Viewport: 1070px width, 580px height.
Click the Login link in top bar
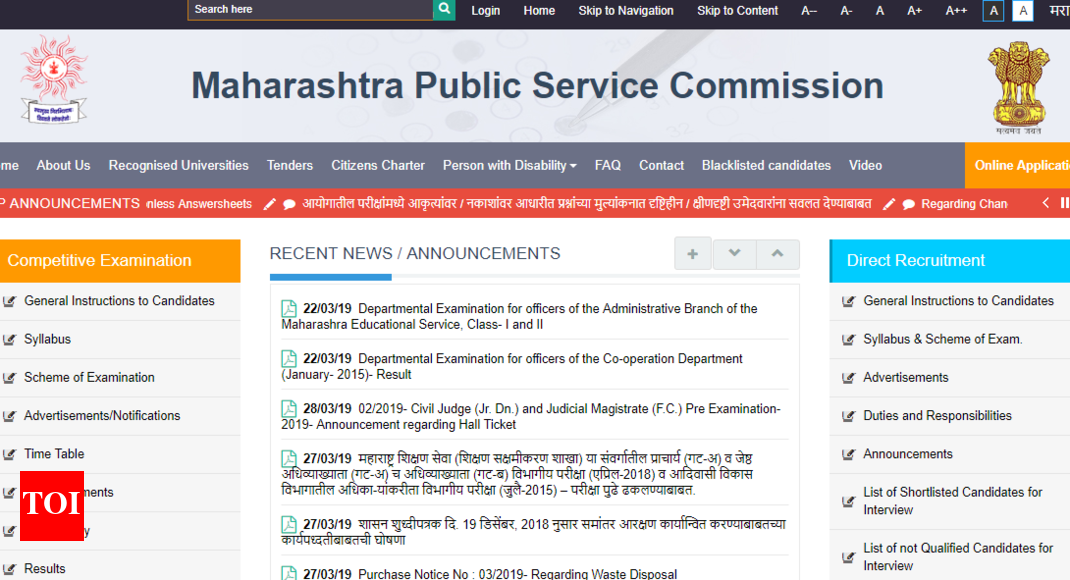pyautogui.click(x=486, y=11)
